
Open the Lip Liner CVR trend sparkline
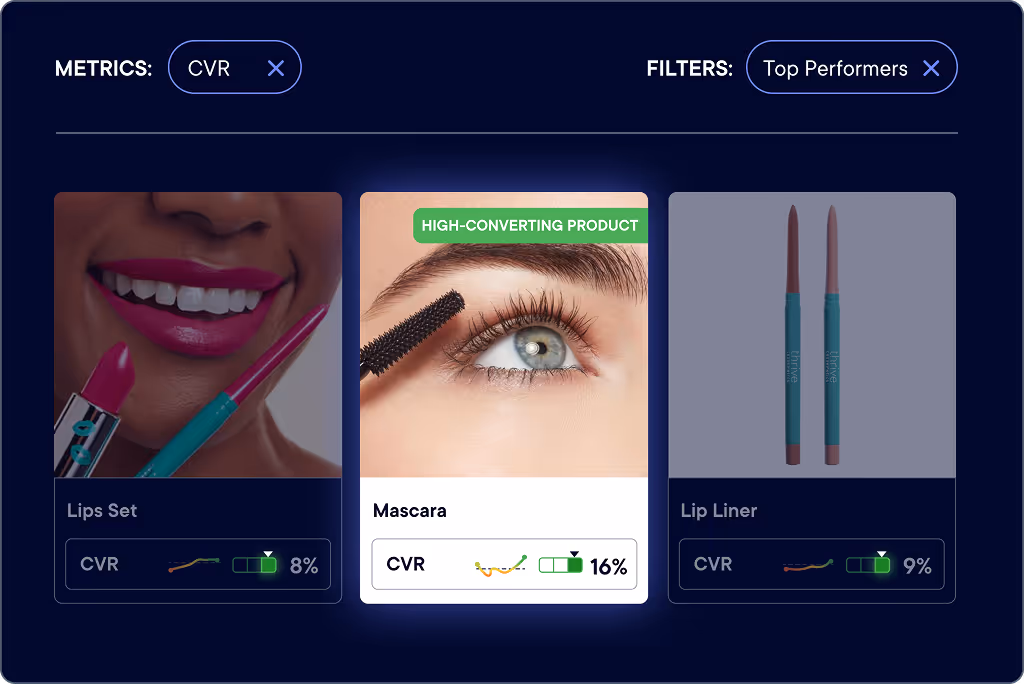pos(808,565)
